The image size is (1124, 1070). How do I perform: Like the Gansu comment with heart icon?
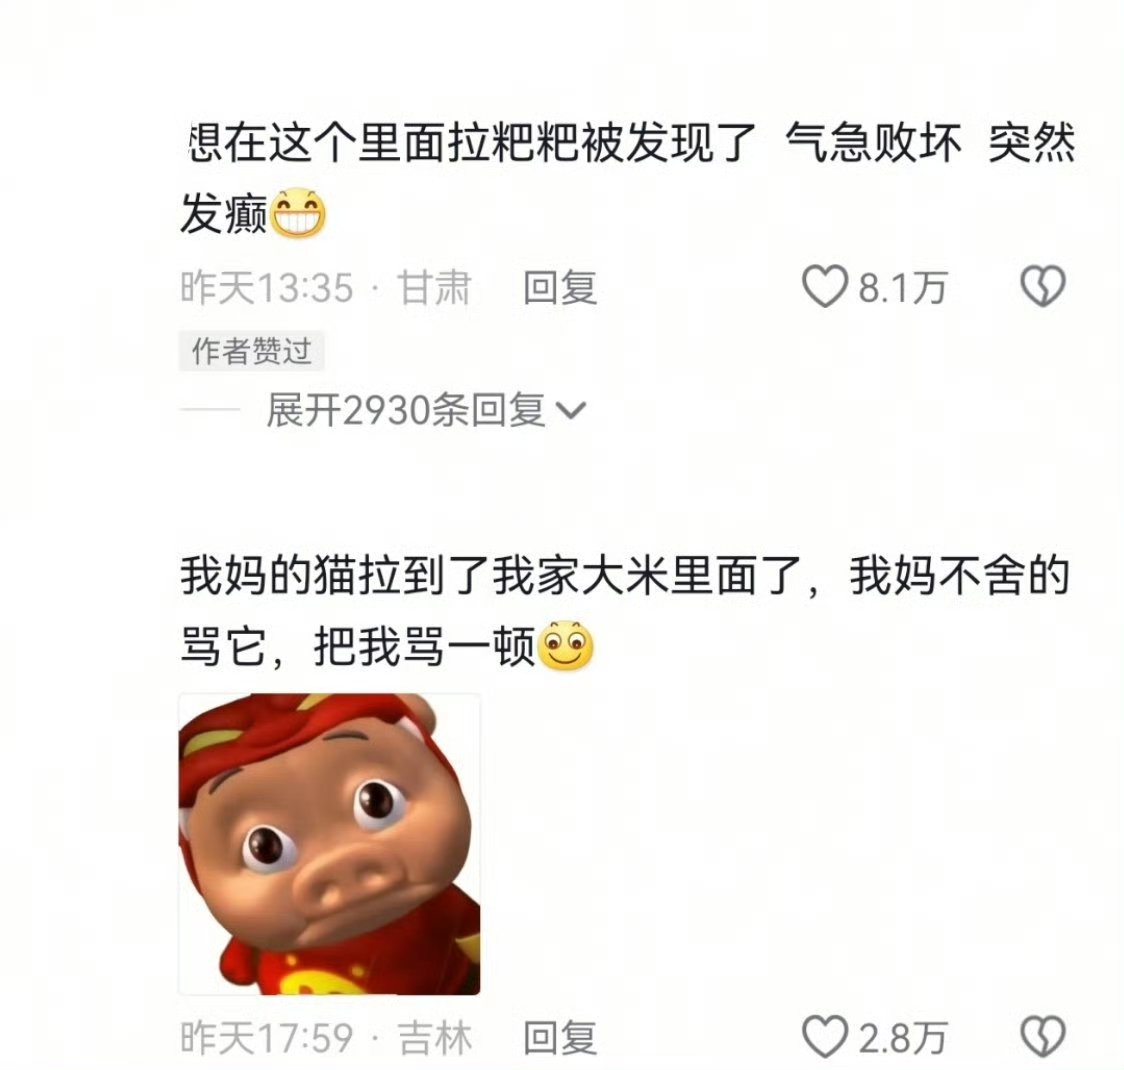[x=824, y=287]
